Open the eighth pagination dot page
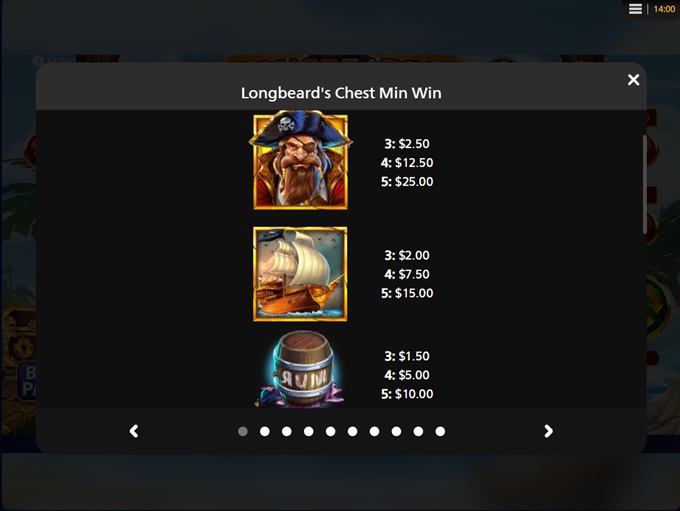Image resolution: width=680 pixels, height=511 pixels. pos(396,431)
